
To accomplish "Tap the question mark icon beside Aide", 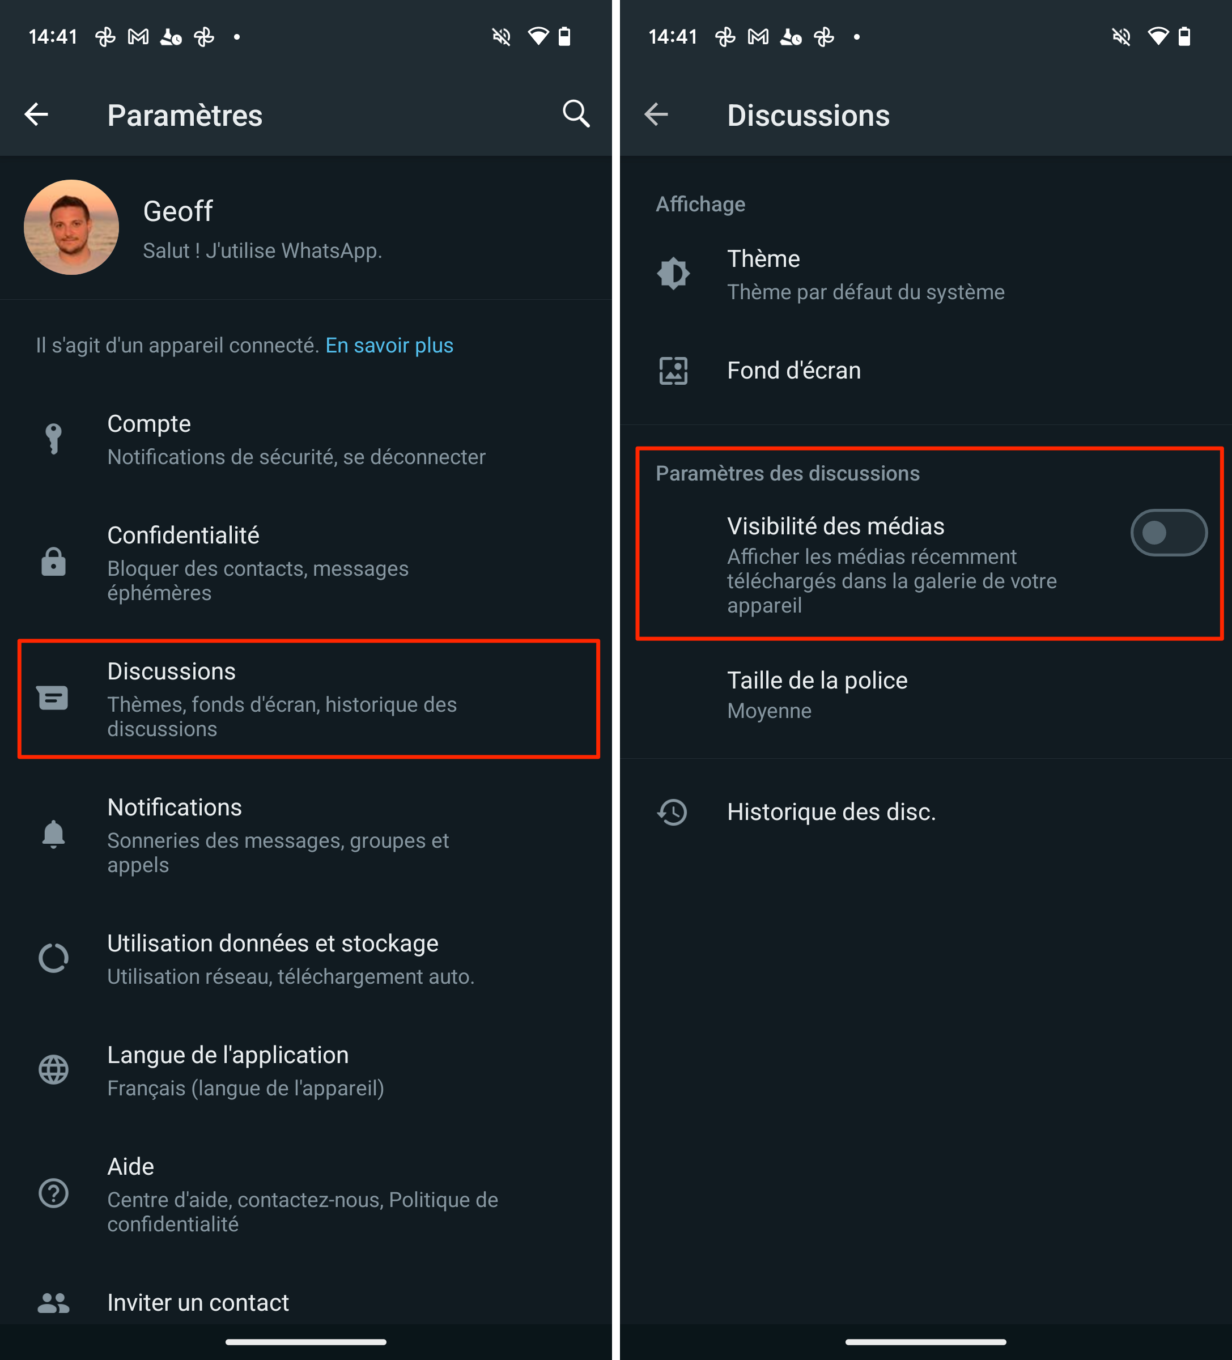I will (x=53, y=1193).
